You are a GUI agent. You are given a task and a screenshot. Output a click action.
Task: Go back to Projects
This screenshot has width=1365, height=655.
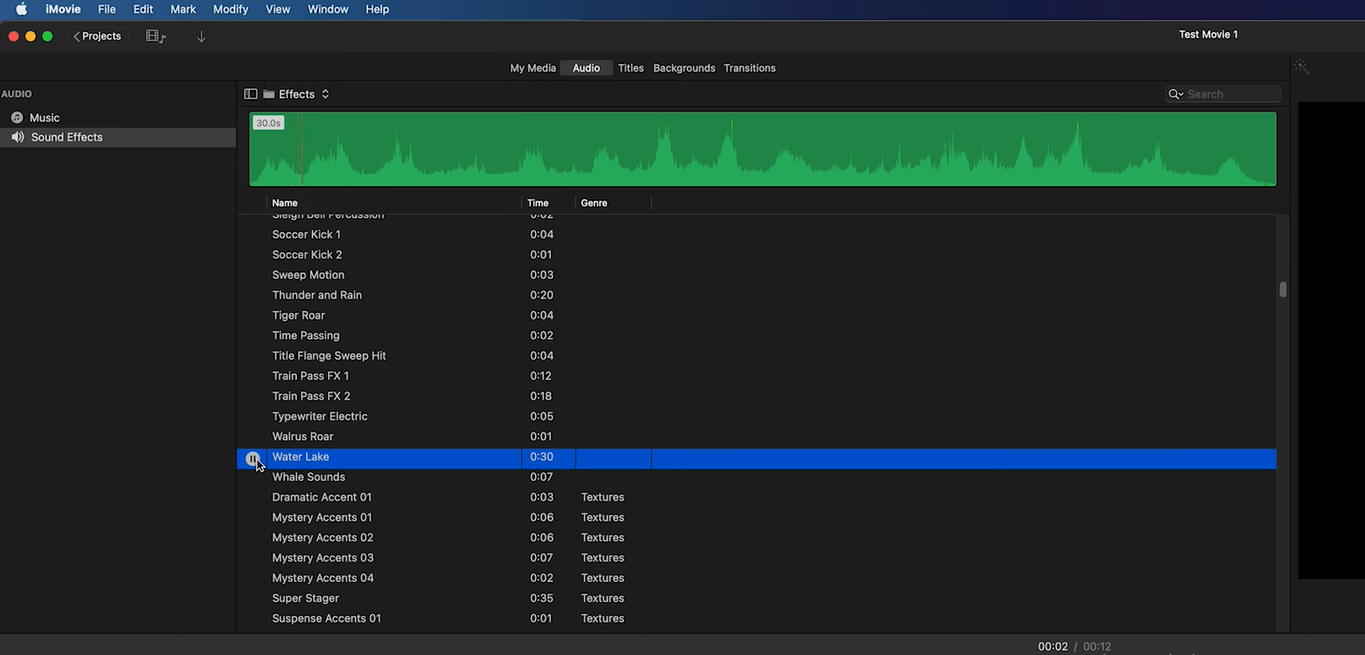click(x=97, y=36)
